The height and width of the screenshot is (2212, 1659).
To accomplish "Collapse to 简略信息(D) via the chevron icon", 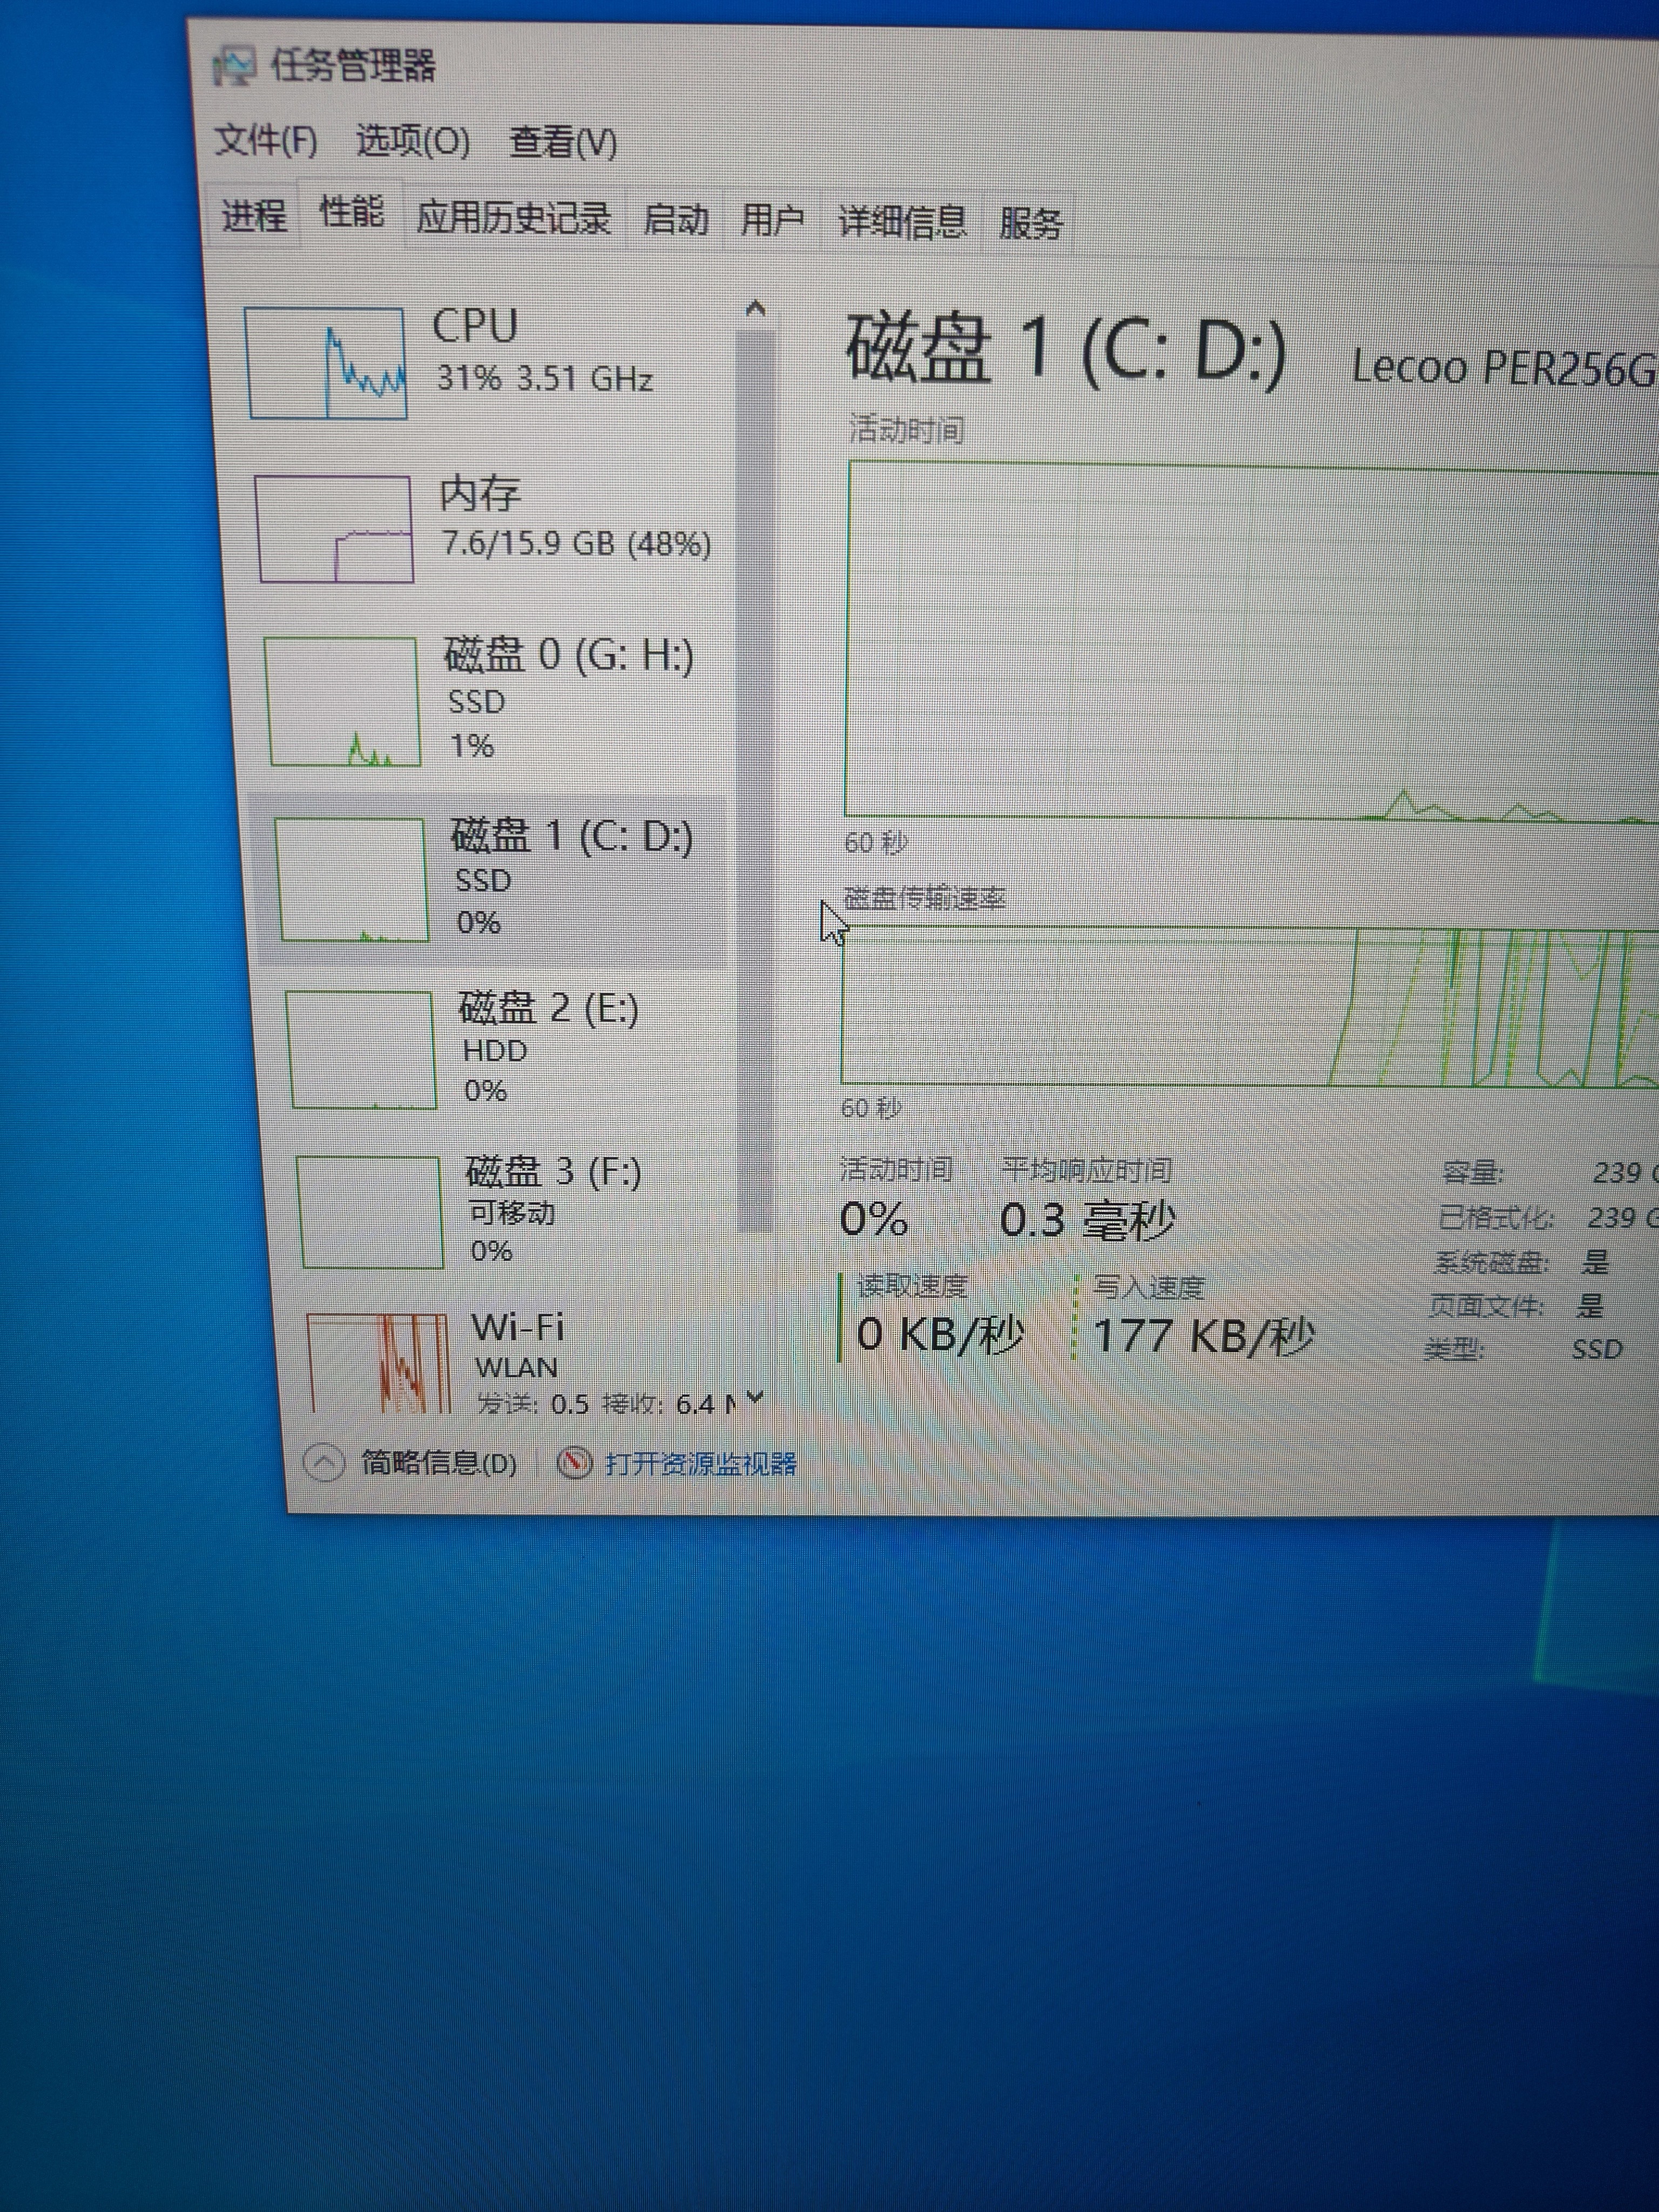I will pyautogui.click(x=324, y=1463).
